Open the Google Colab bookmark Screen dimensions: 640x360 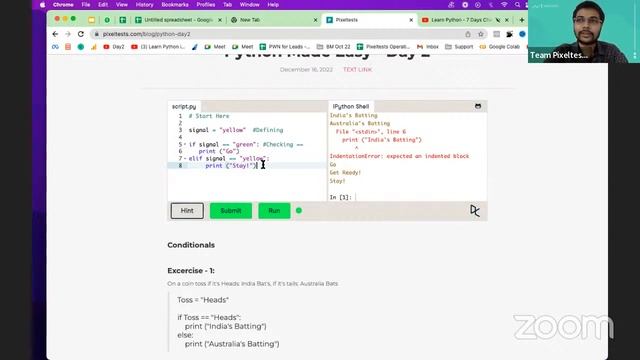click(500, 47)
